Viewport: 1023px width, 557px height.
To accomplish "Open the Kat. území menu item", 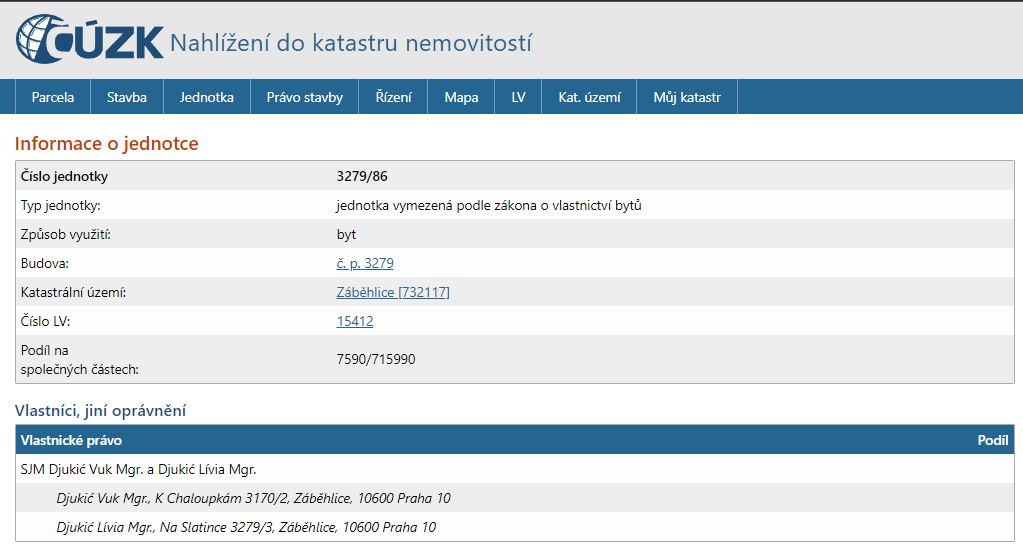I will pyautogui.click(x=589, y=97).
